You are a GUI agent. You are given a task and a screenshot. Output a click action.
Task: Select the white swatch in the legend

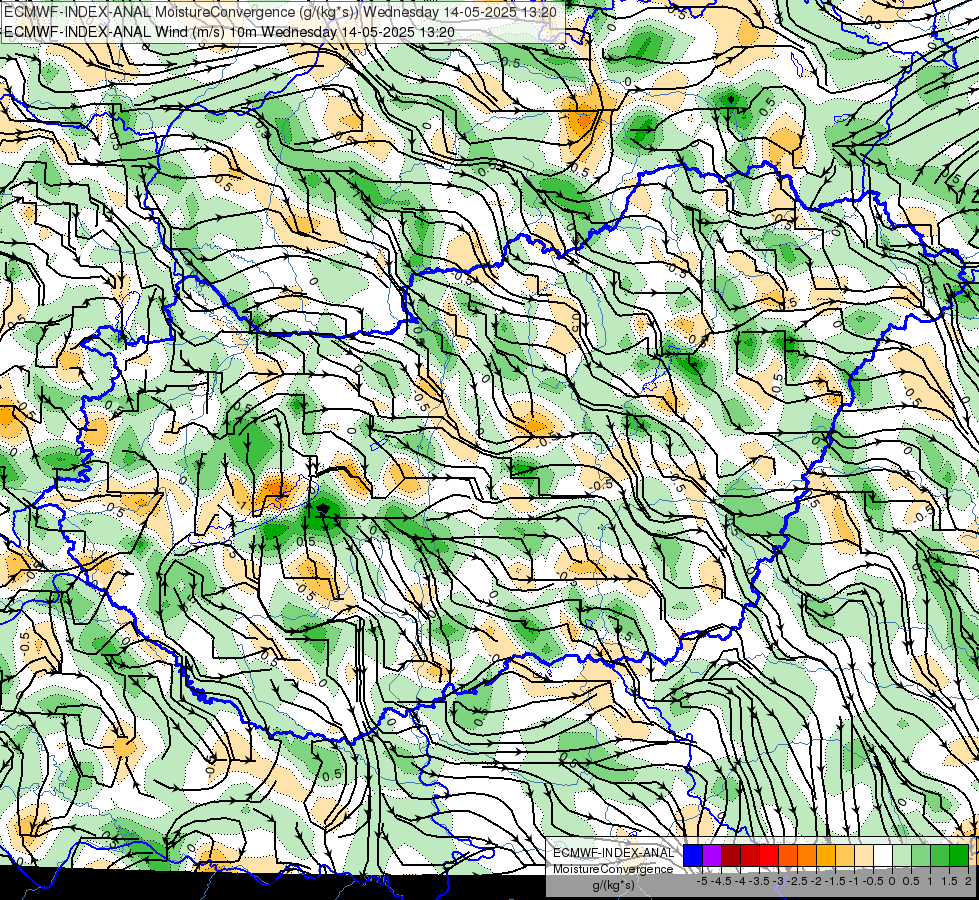(x=883, y=855)
